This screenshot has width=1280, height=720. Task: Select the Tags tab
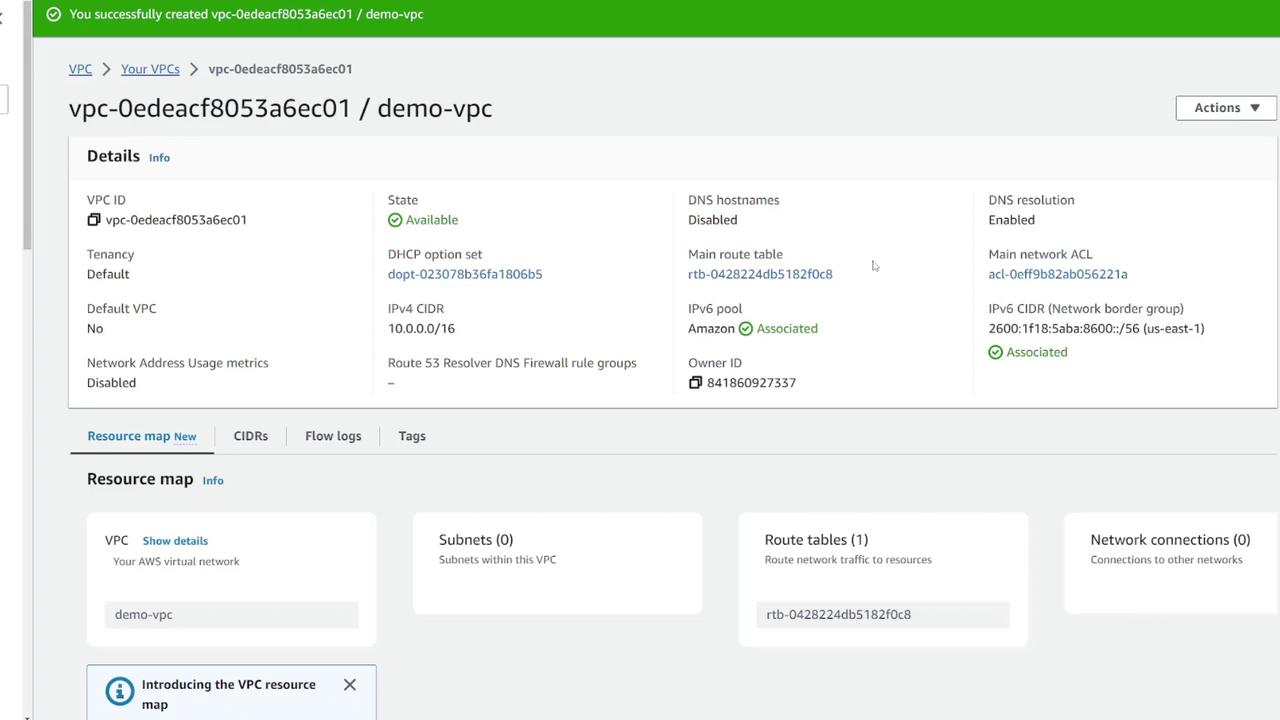(x=412, y=436)
